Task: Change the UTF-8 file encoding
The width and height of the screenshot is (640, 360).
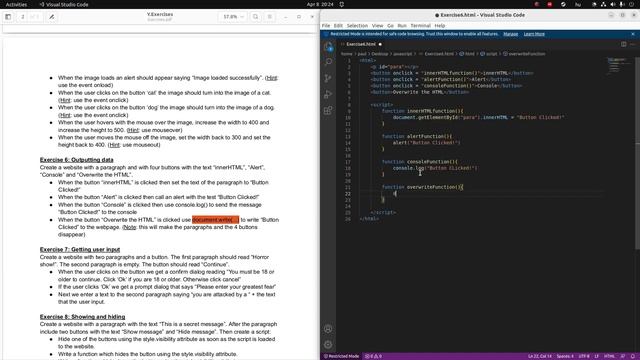Action: [x=584, y=356]
